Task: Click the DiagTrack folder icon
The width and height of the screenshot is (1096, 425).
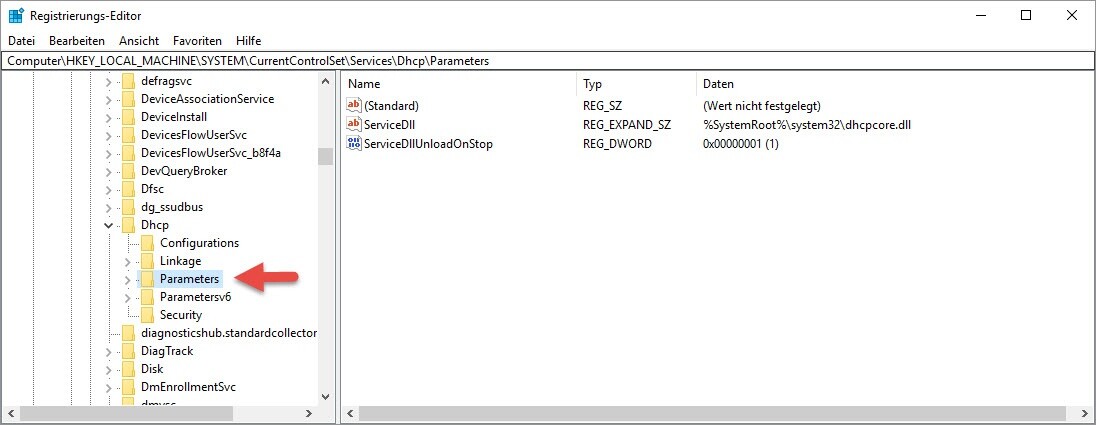Action: (x=128, y=351)
